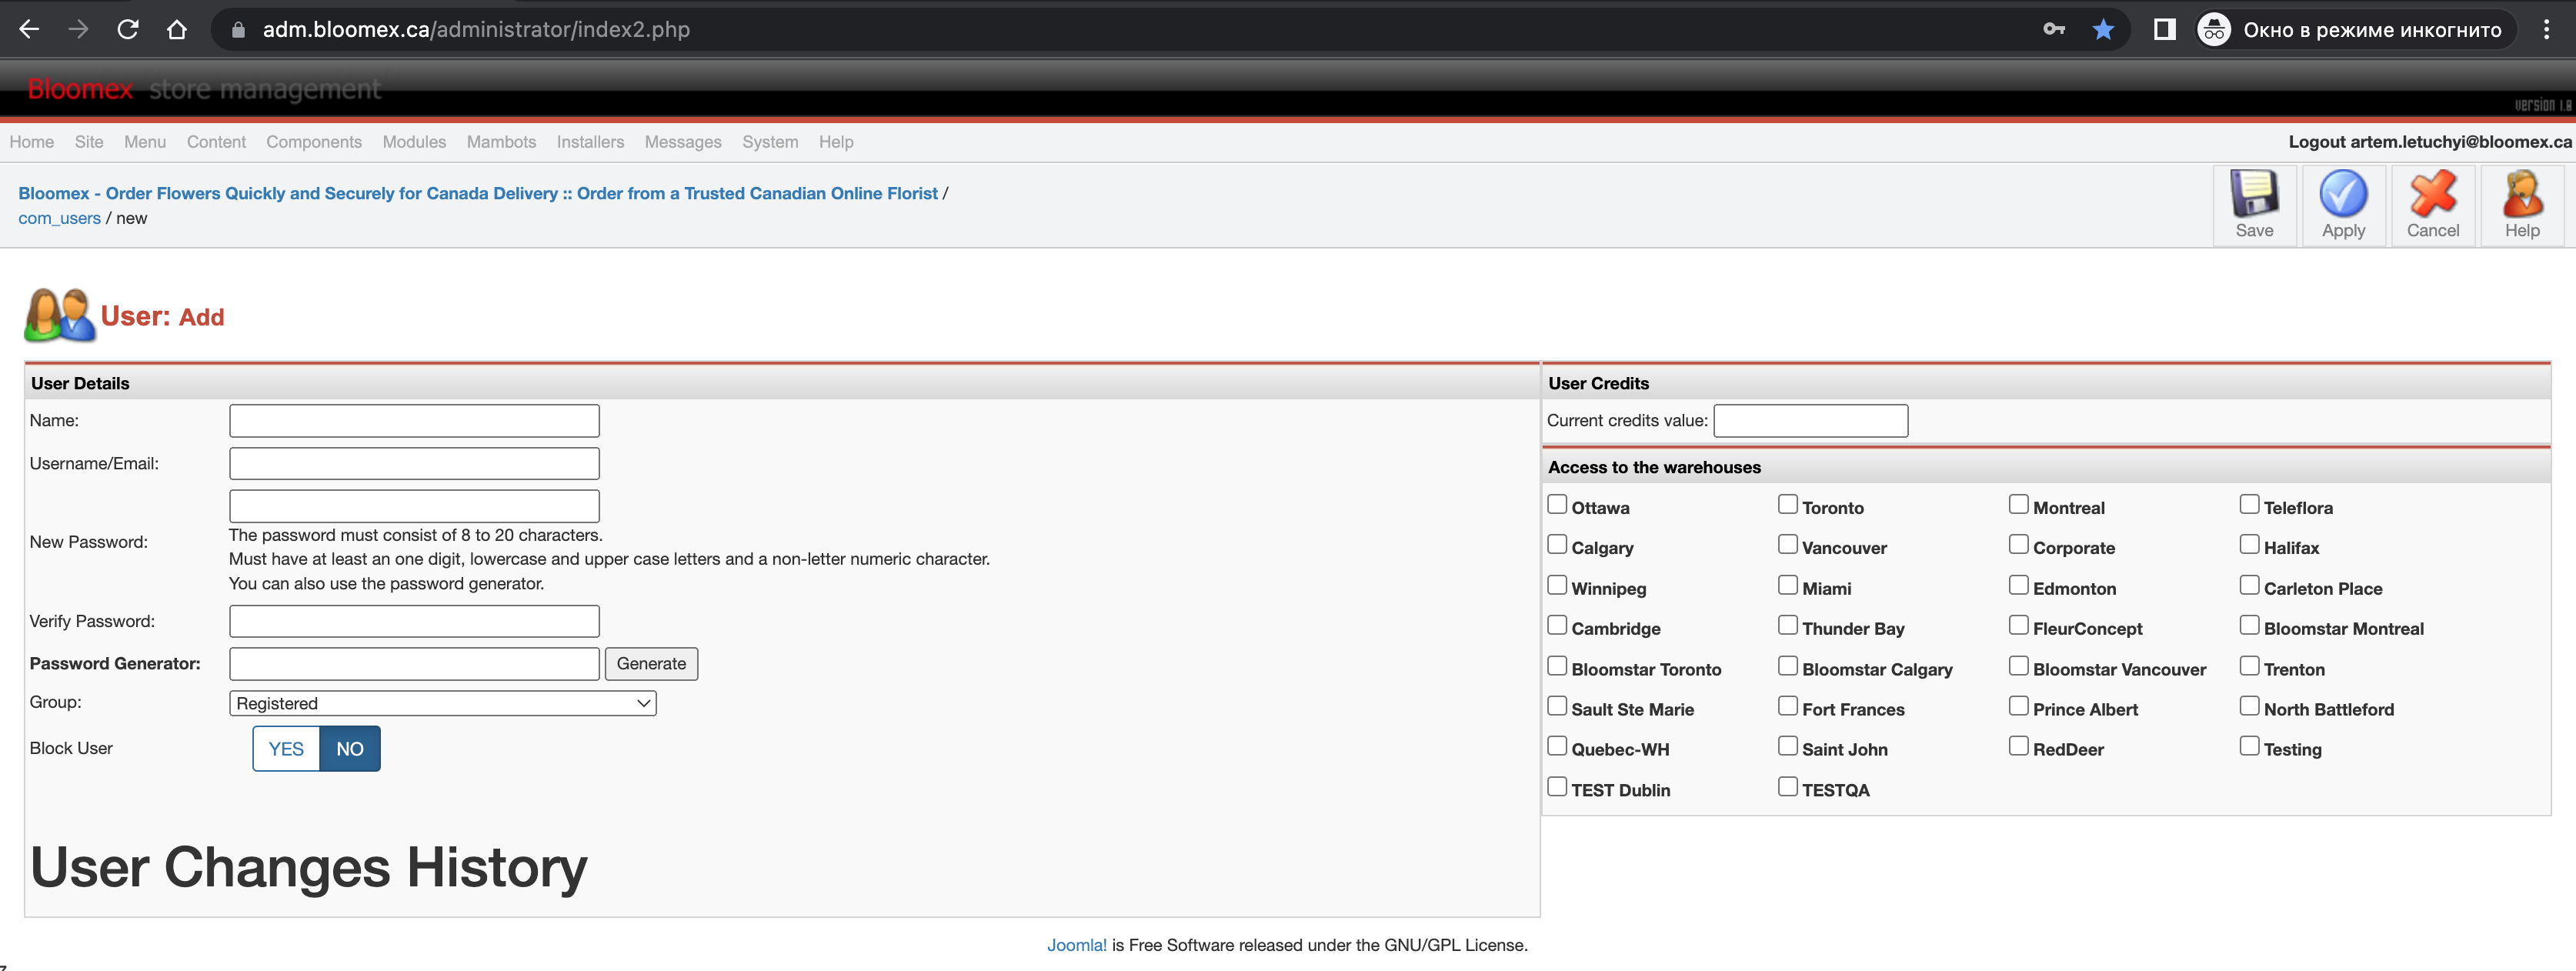
Task: Open the Help menu in the menu bar
Action: [836, 142]
